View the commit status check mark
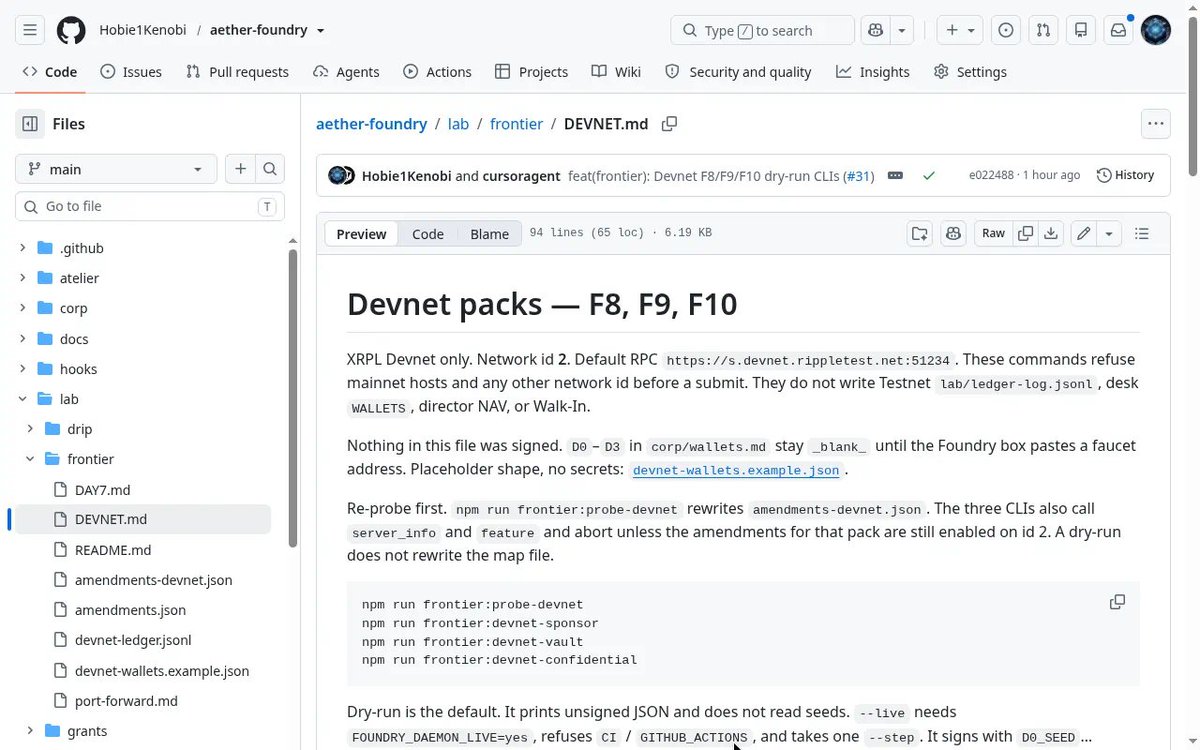 pos(929,175)
